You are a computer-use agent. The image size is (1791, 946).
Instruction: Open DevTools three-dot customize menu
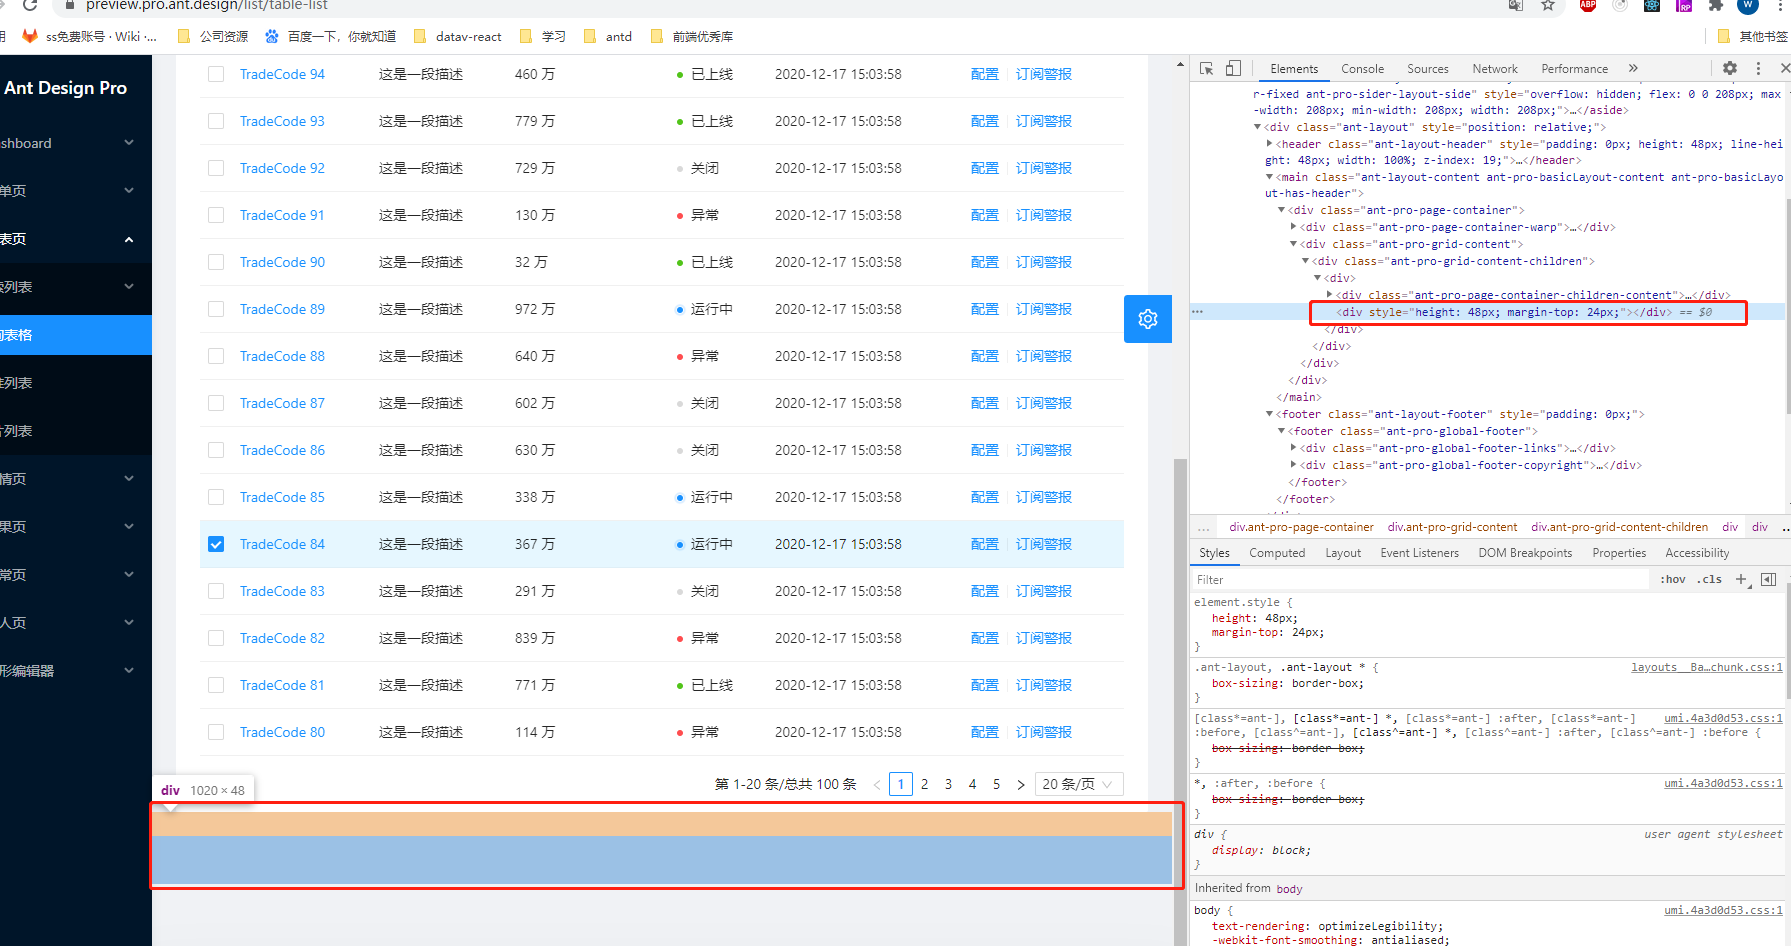pyautogui.click(x=1758, y=68)
